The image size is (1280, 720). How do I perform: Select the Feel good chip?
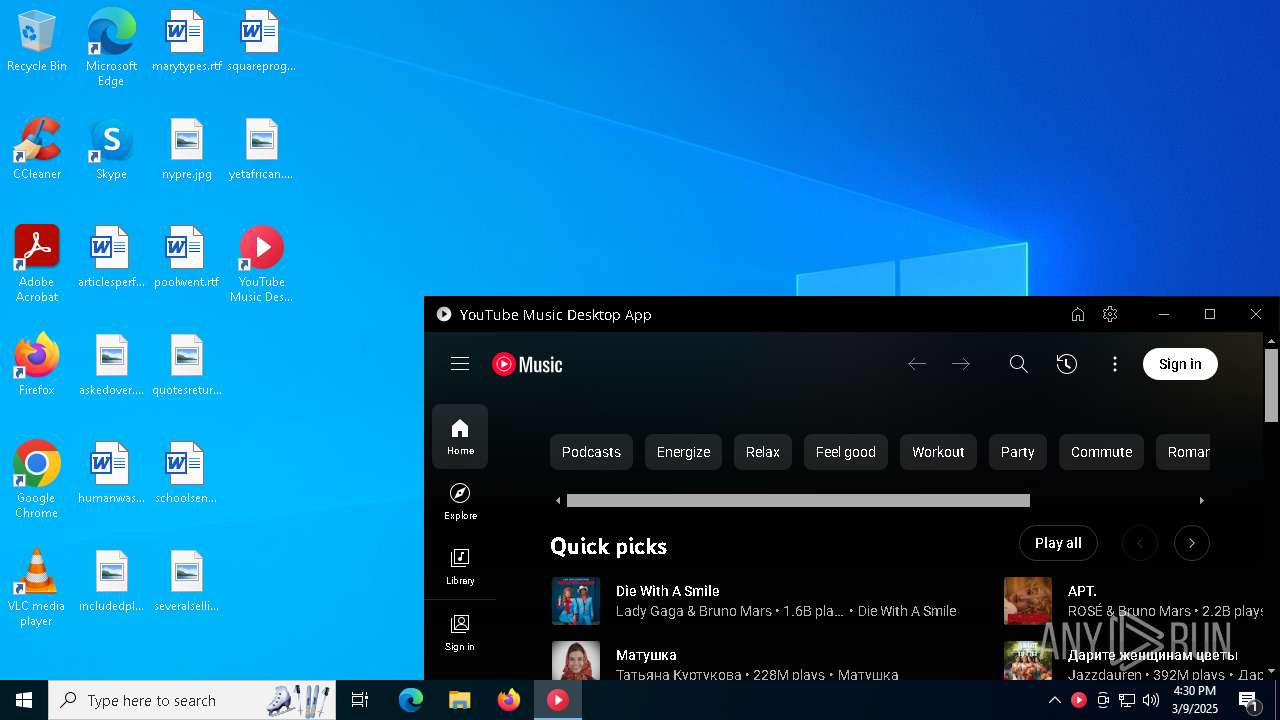click(x=846, y=452)
